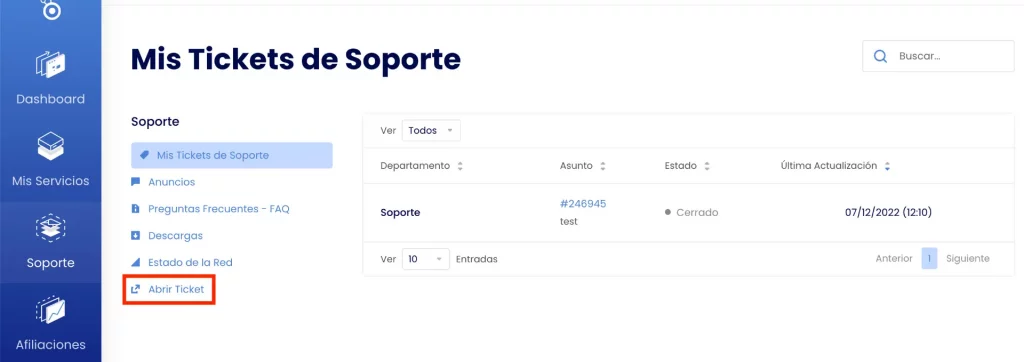1024x362 pixels.
Task: Click the Abrir Ticket external-link icon
Action: pos(136,289)
